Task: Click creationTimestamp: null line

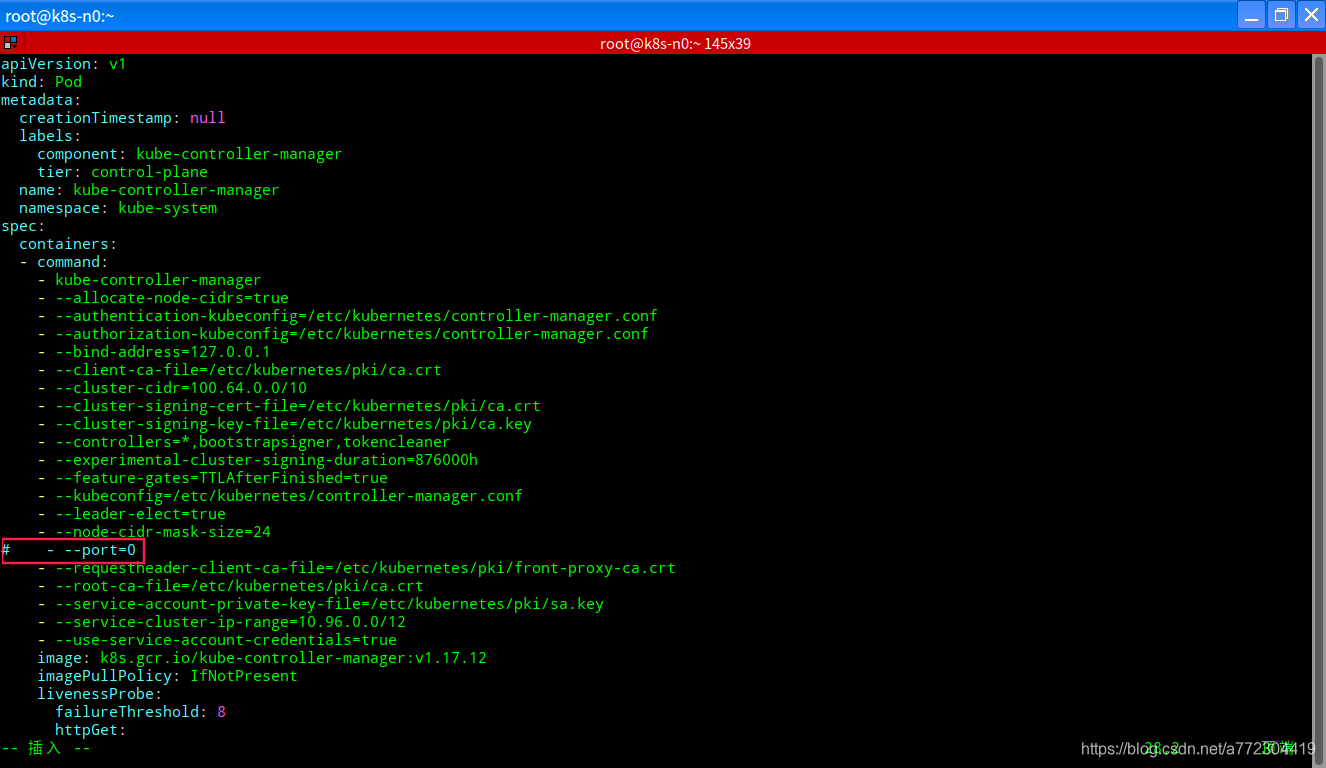Action: click(x=122, y=117)
